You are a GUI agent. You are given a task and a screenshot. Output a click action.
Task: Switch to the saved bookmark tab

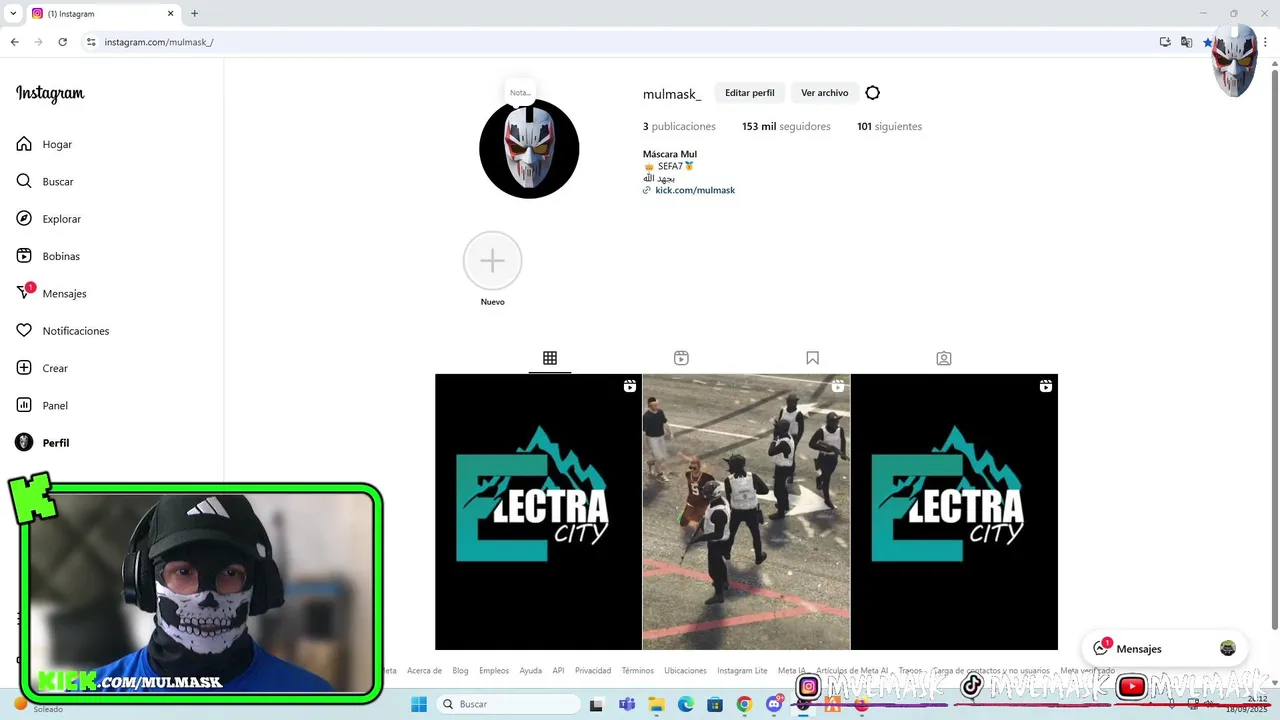[812, 358]
